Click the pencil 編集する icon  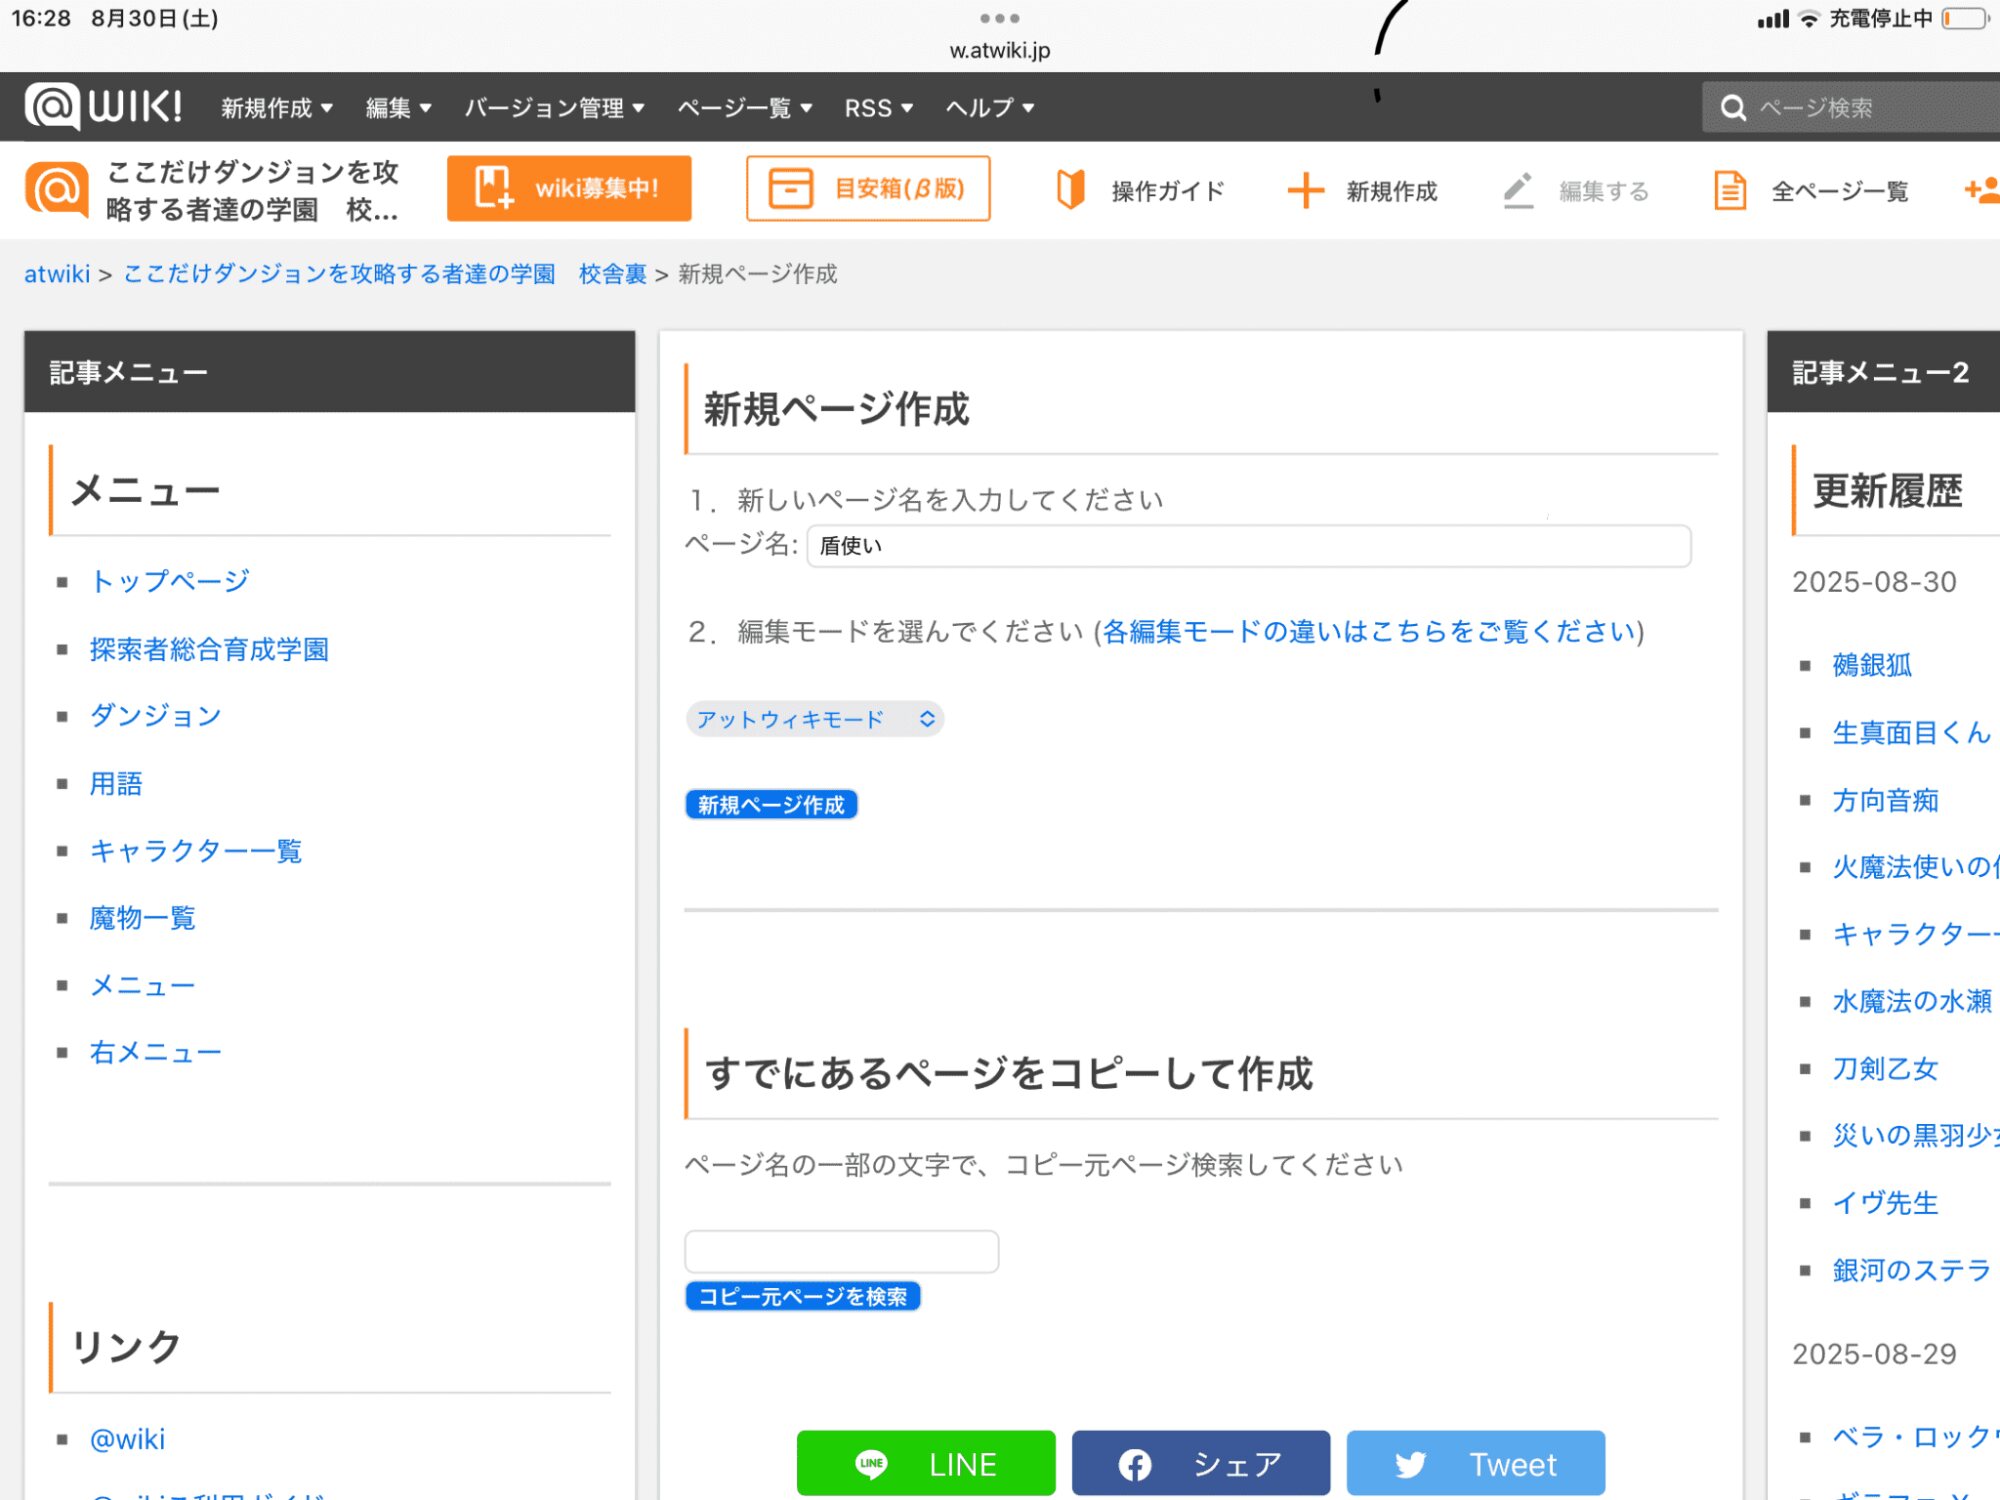[1518, 190]
